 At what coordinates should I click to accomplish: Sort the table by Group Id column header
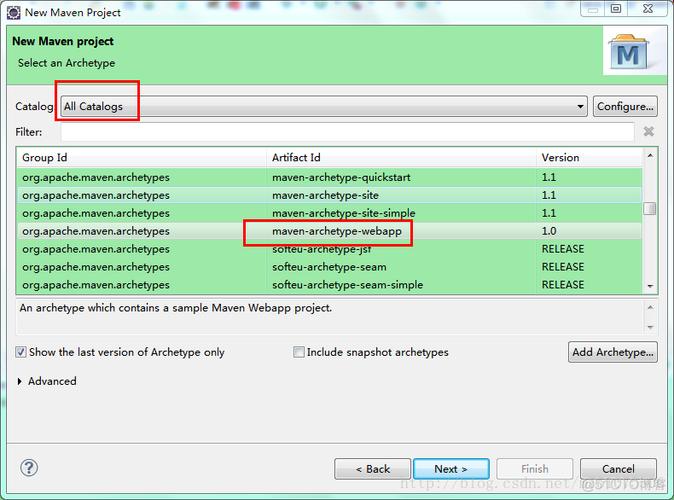[x=141, y=157]
